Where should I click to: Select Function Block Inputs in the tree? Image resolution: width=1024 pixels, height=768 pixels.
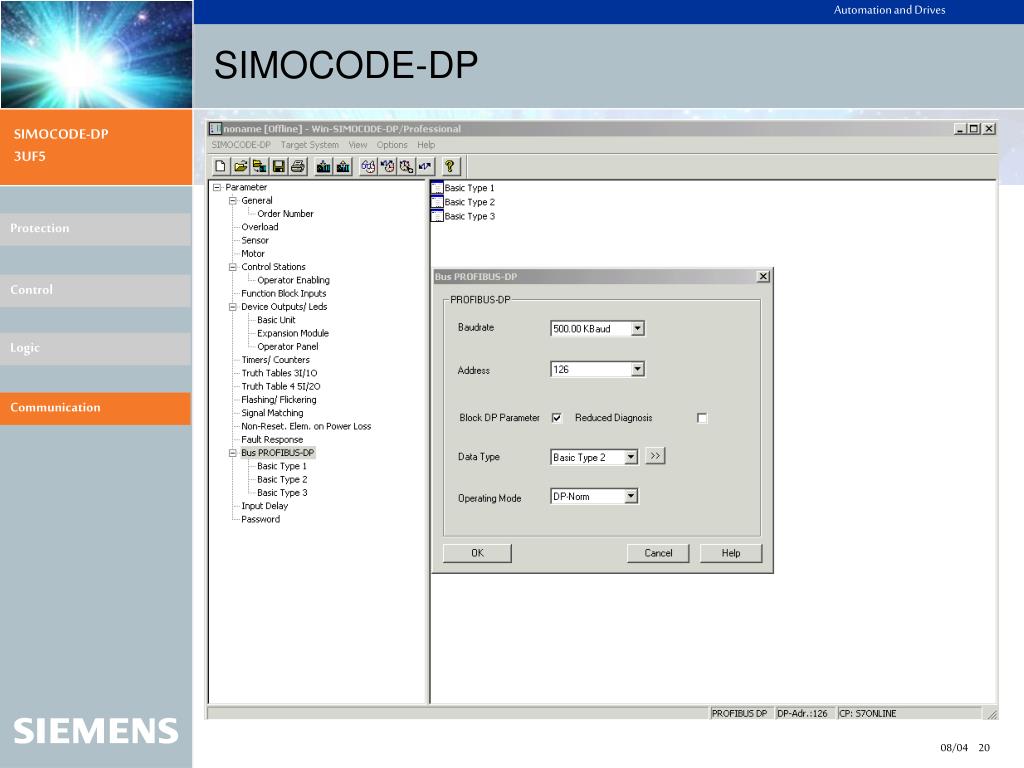pyautogui.click(x=283, y=294)
